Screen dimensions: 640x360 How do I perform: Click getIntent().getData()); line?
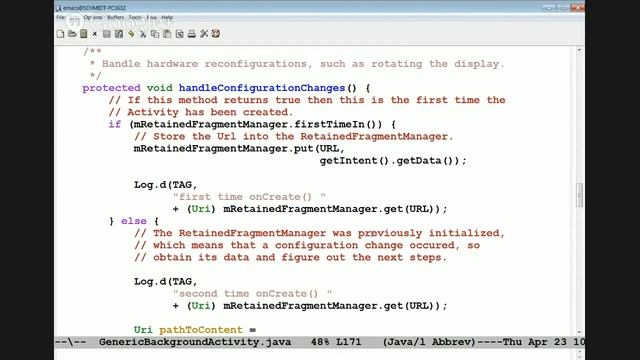(393, 161)
